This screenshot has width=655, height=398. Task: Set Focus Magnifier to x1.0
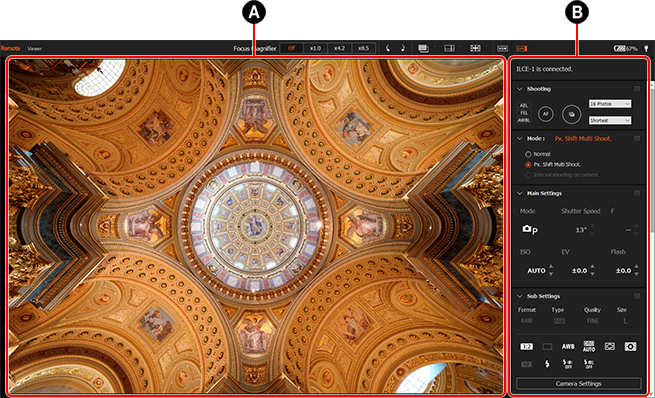point(315,48)
